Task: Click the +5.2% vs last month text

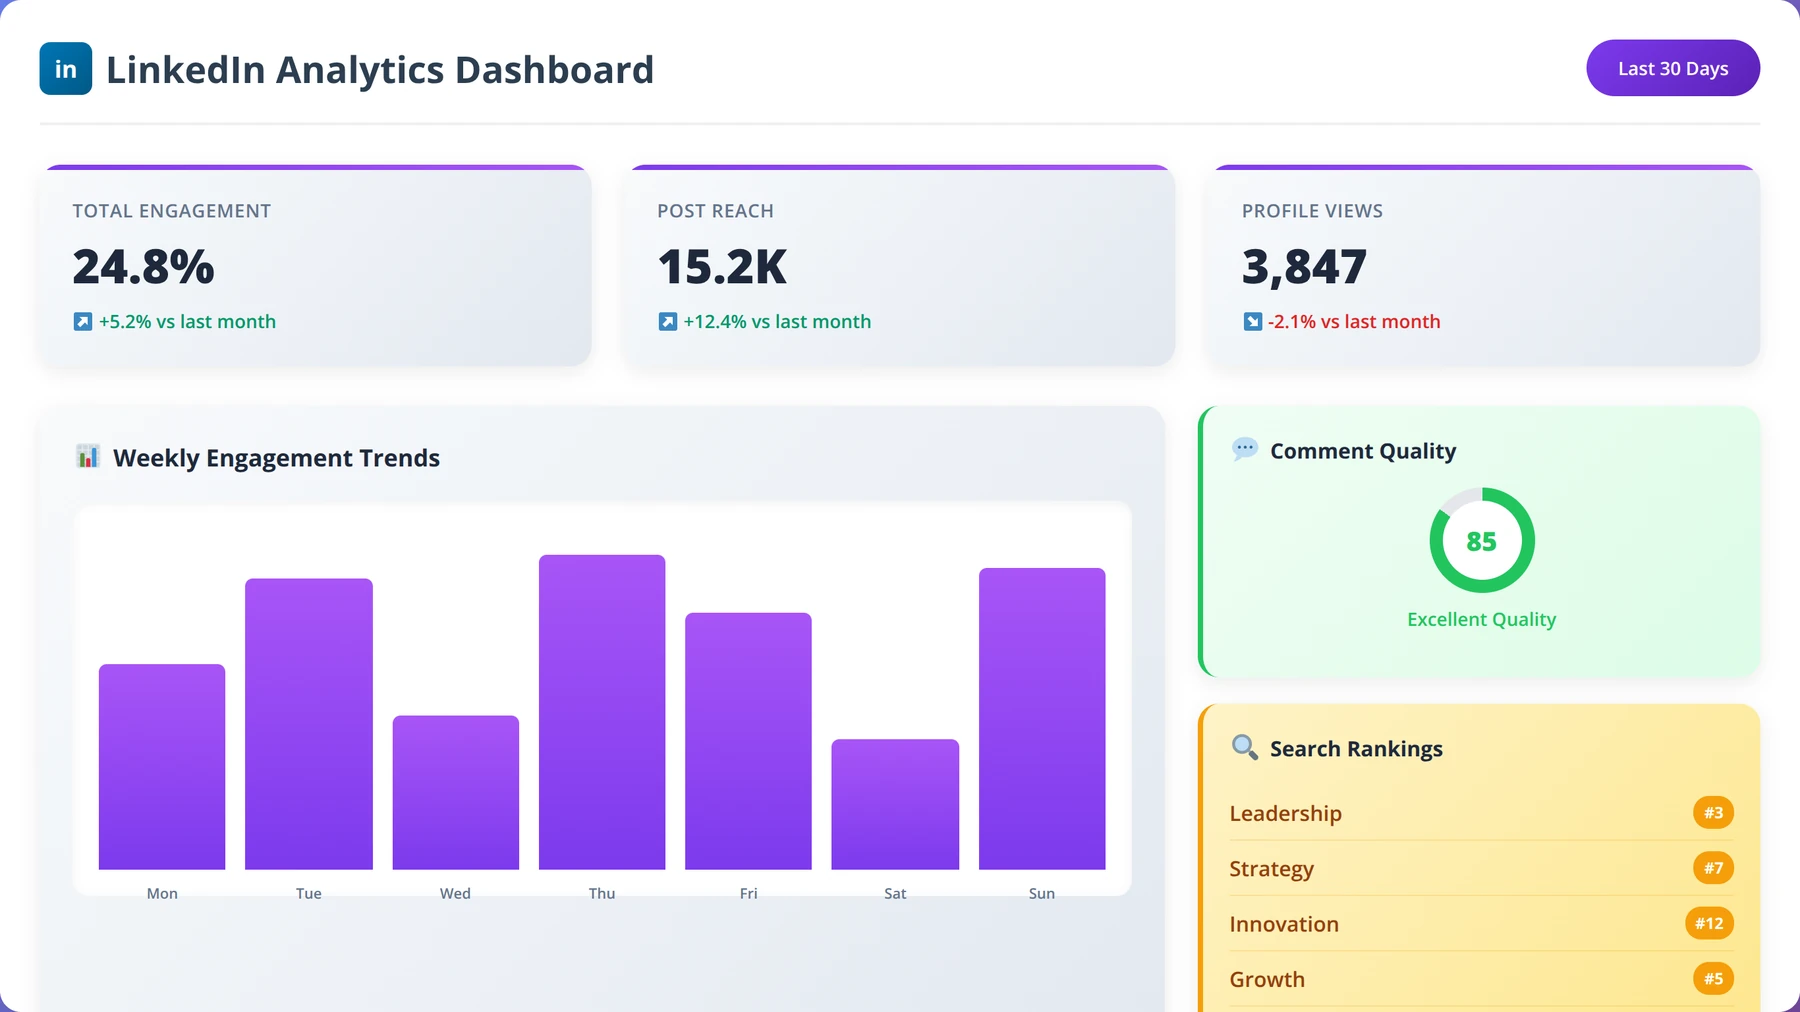Action: (187, 322)
